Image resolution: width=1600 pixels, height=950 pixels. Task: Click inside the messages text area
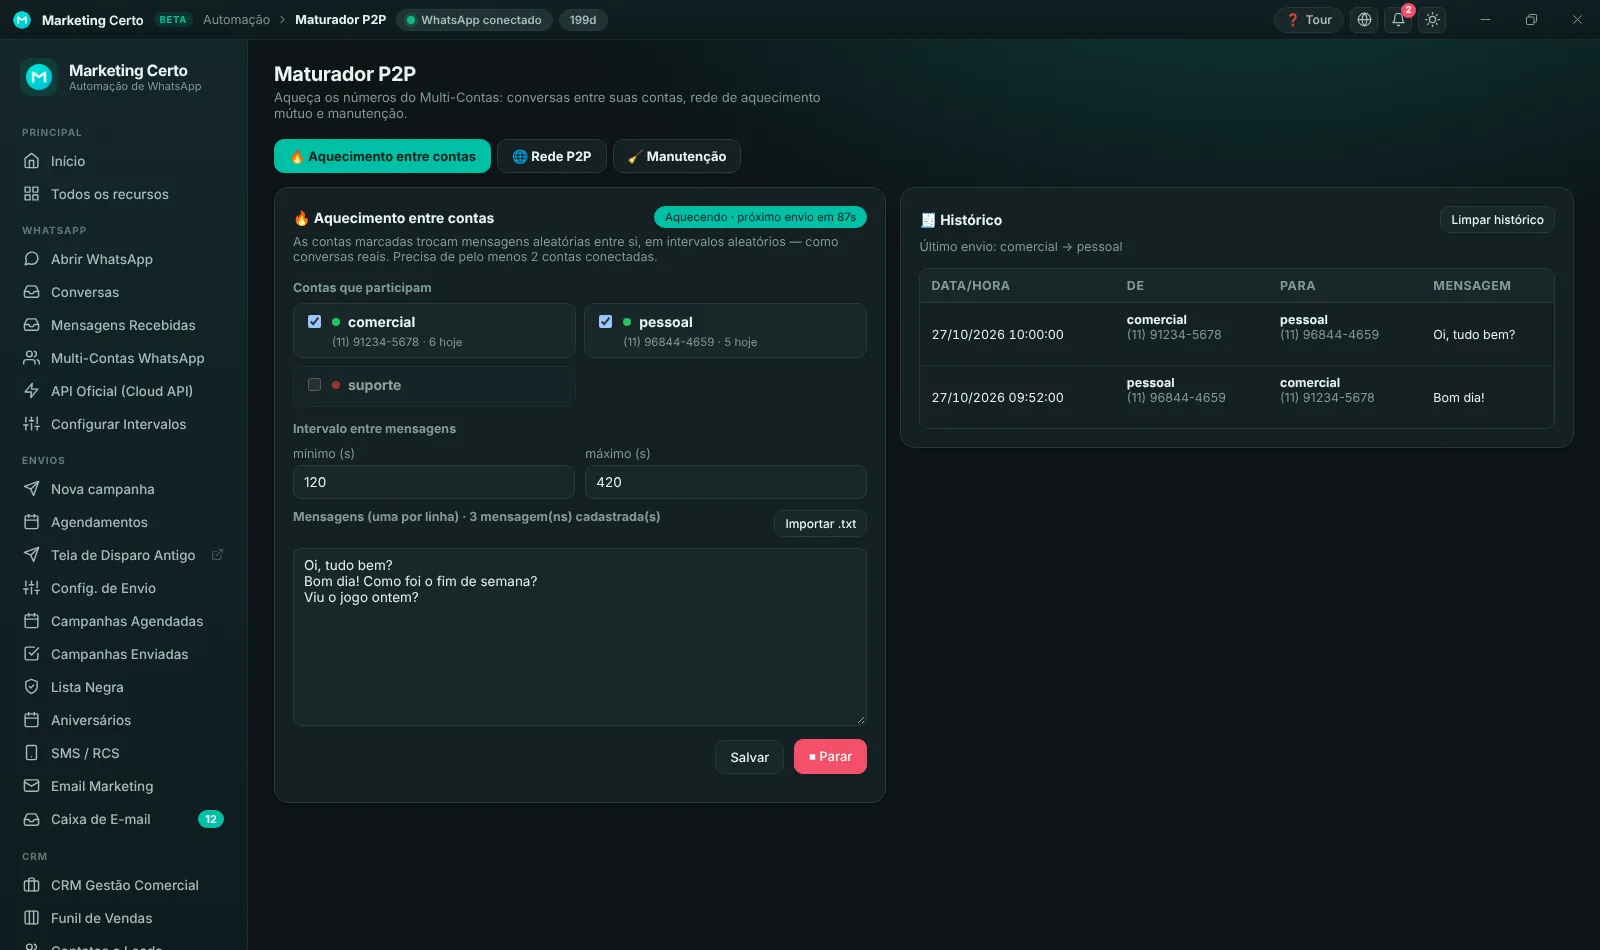(x=580, y=637)
